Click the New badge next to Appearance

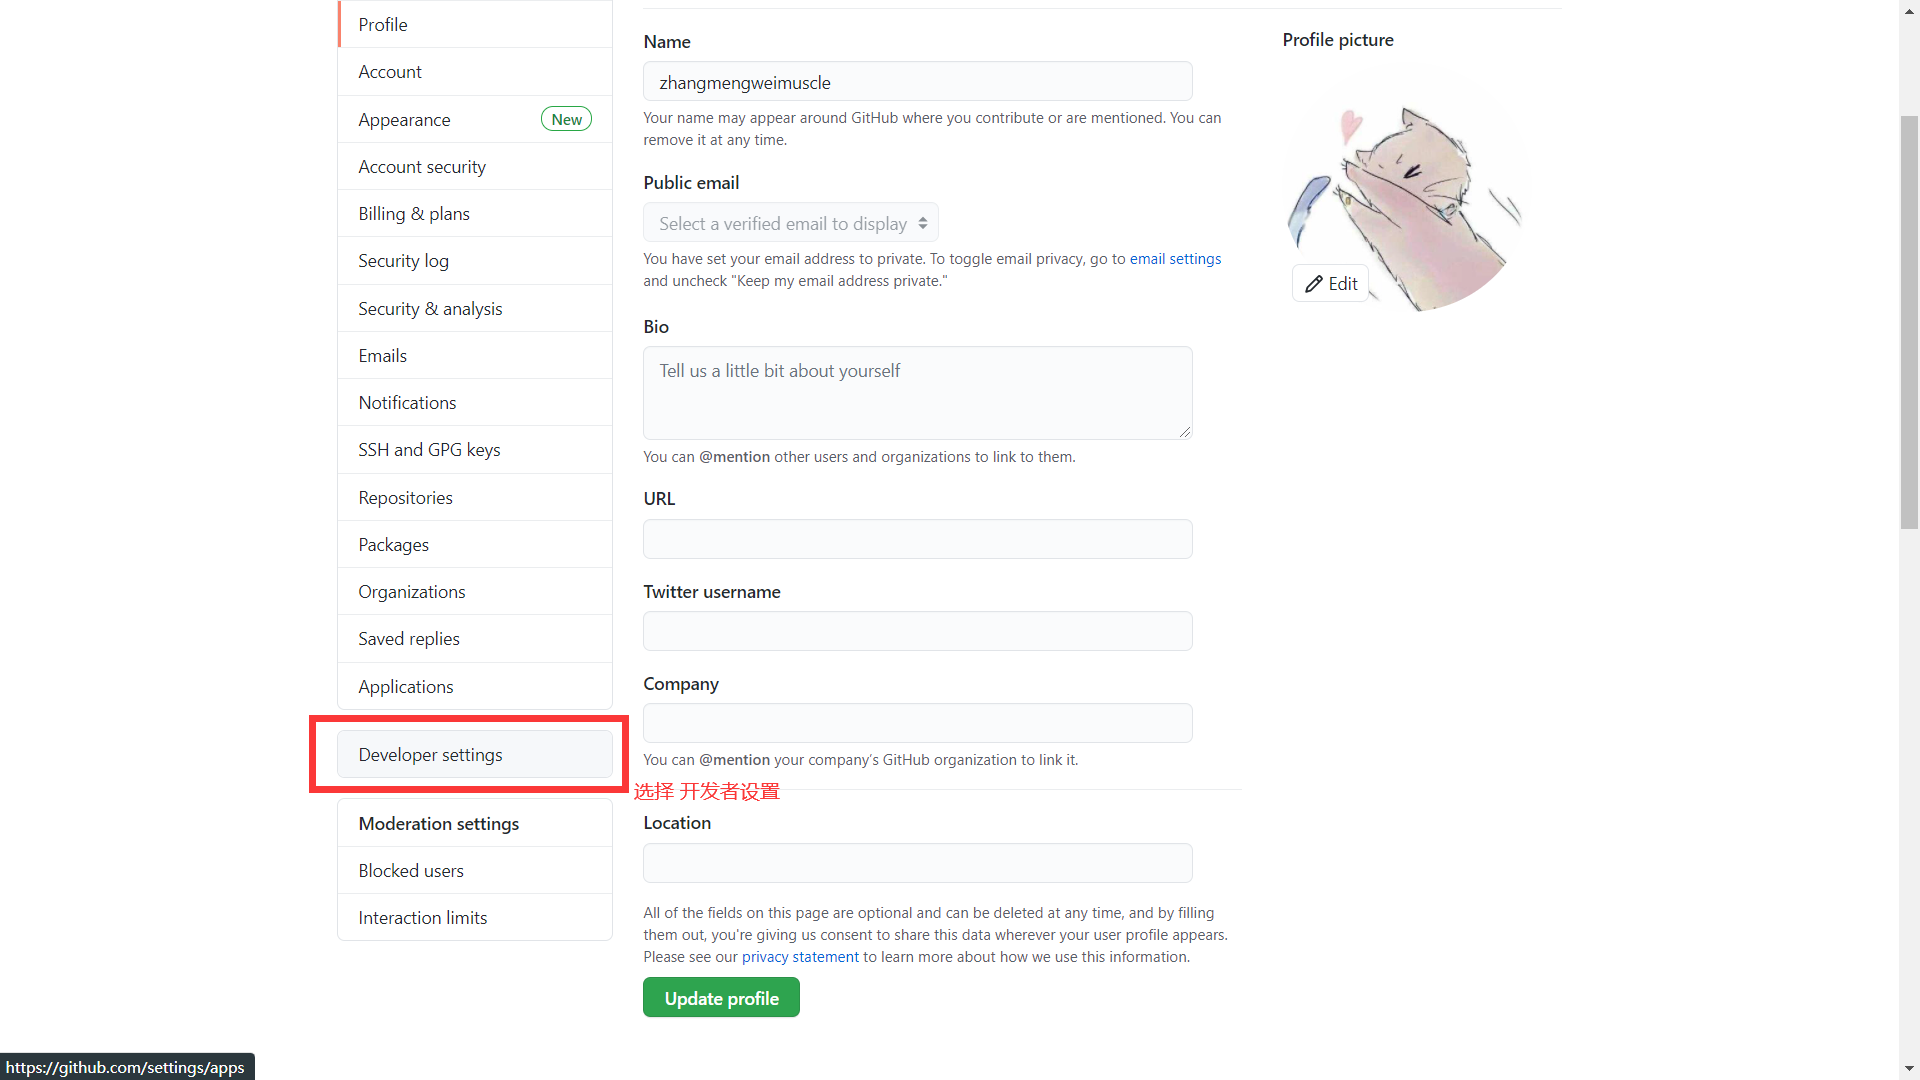click(x=566, y=119)
